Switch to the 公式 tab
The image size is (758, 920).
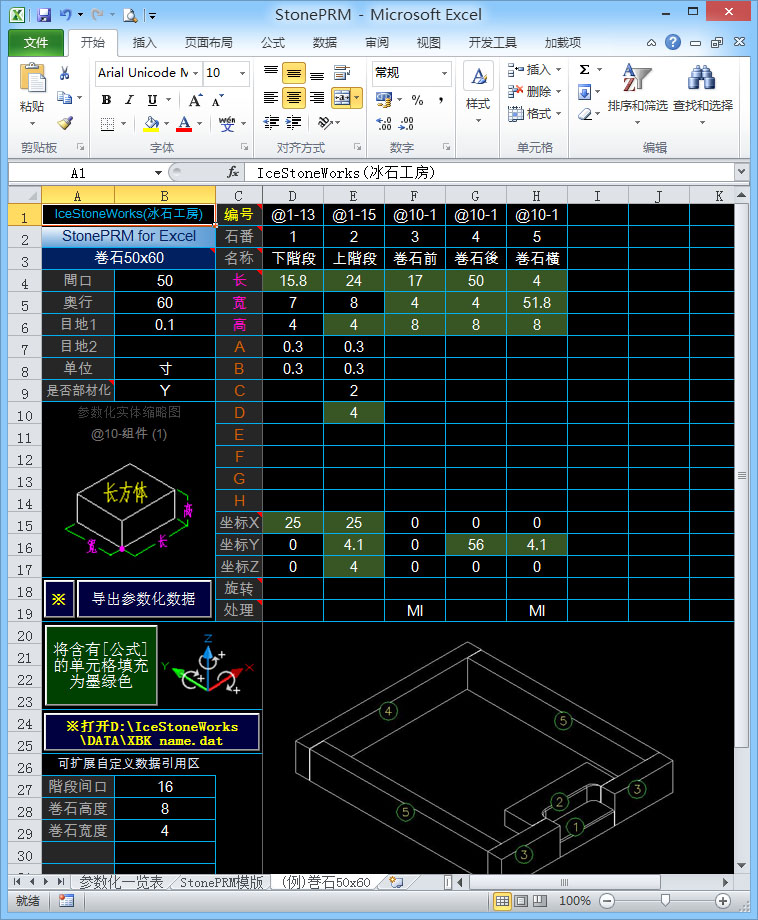(273, 43)
